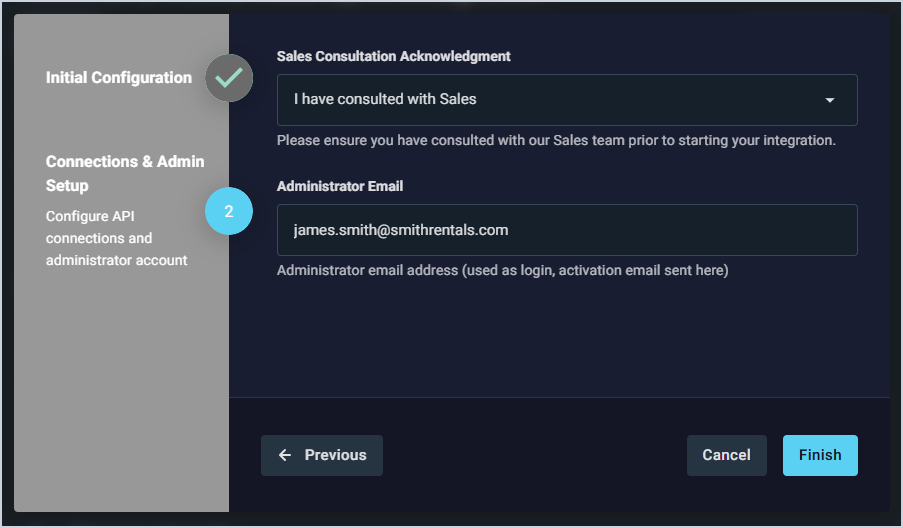The width and height of the screenshot is (903, 528).
Task: Expand the dropdown caret arrow
Action: pyautogui.click(x=830, y=100)
